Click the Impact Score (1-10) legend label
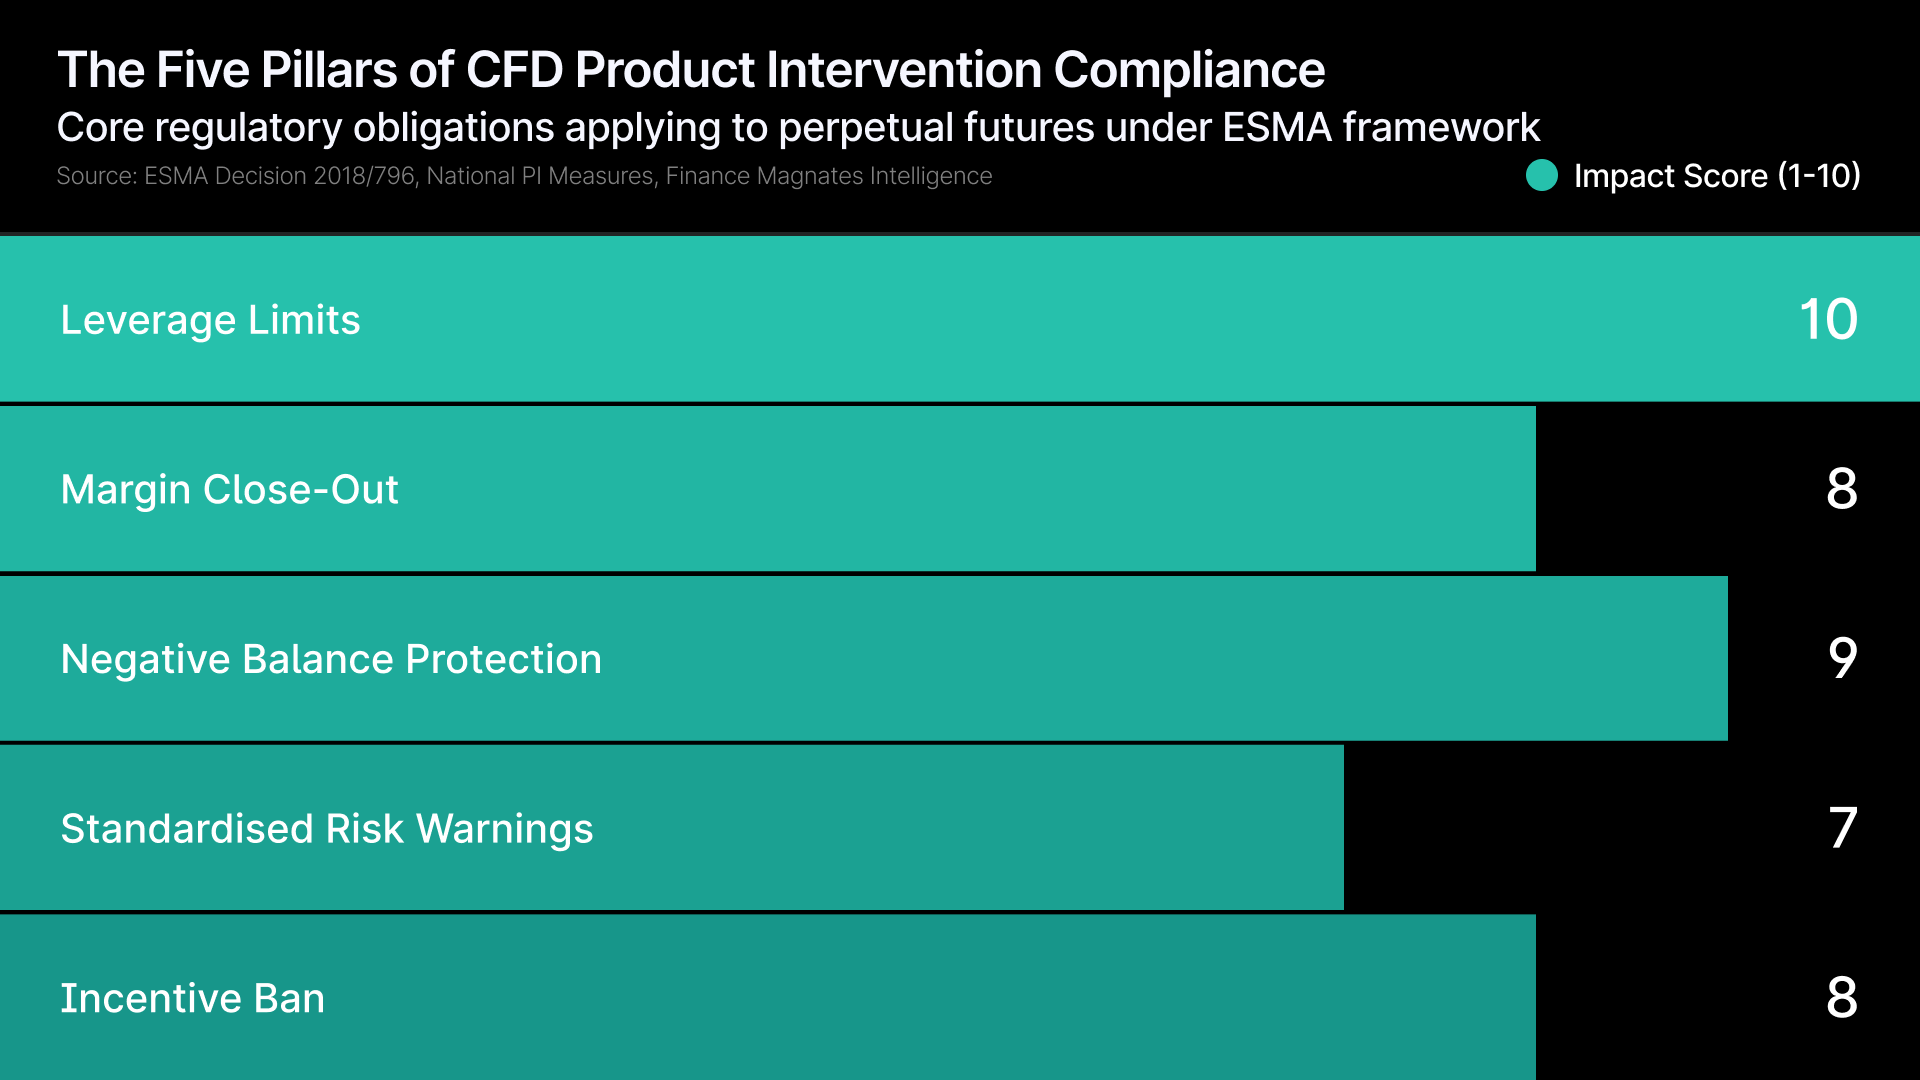Screen dimensions: 1920x1080 coord(1716,176)
